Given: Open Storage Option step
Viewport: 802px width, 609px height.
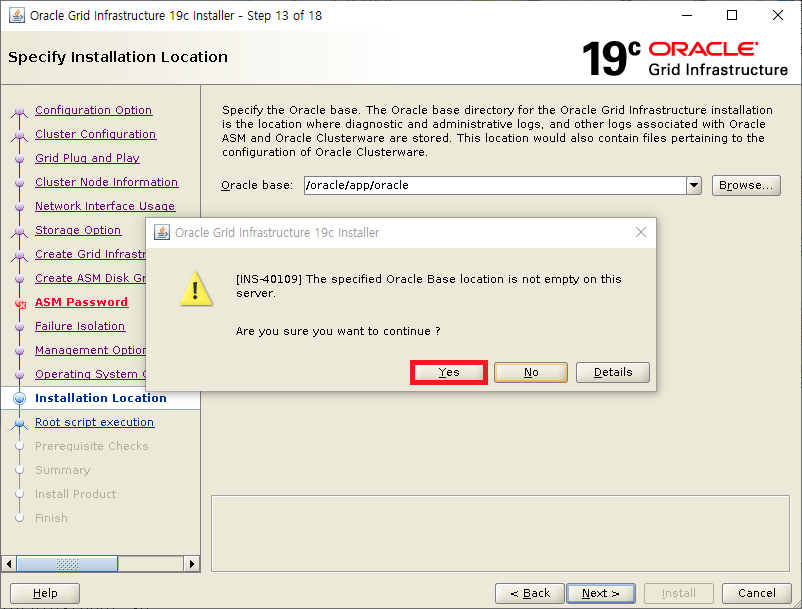Looking at the screenshot, I should [78, 230].
